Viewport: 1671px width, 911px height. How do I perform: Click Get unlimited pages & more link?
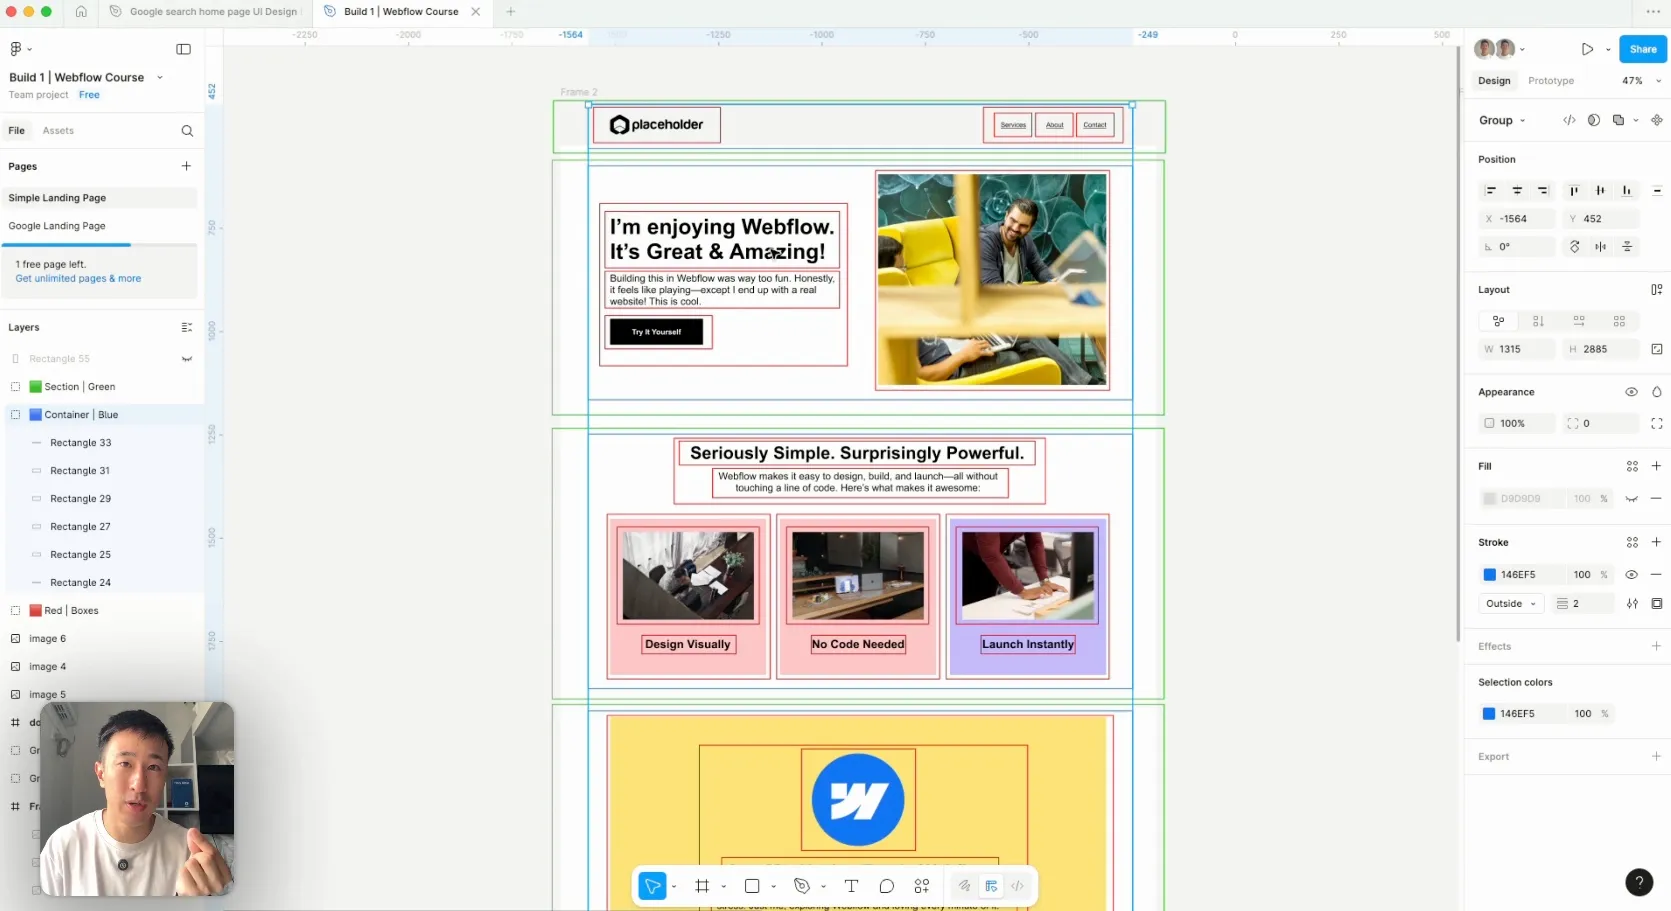tap(78, 279)
